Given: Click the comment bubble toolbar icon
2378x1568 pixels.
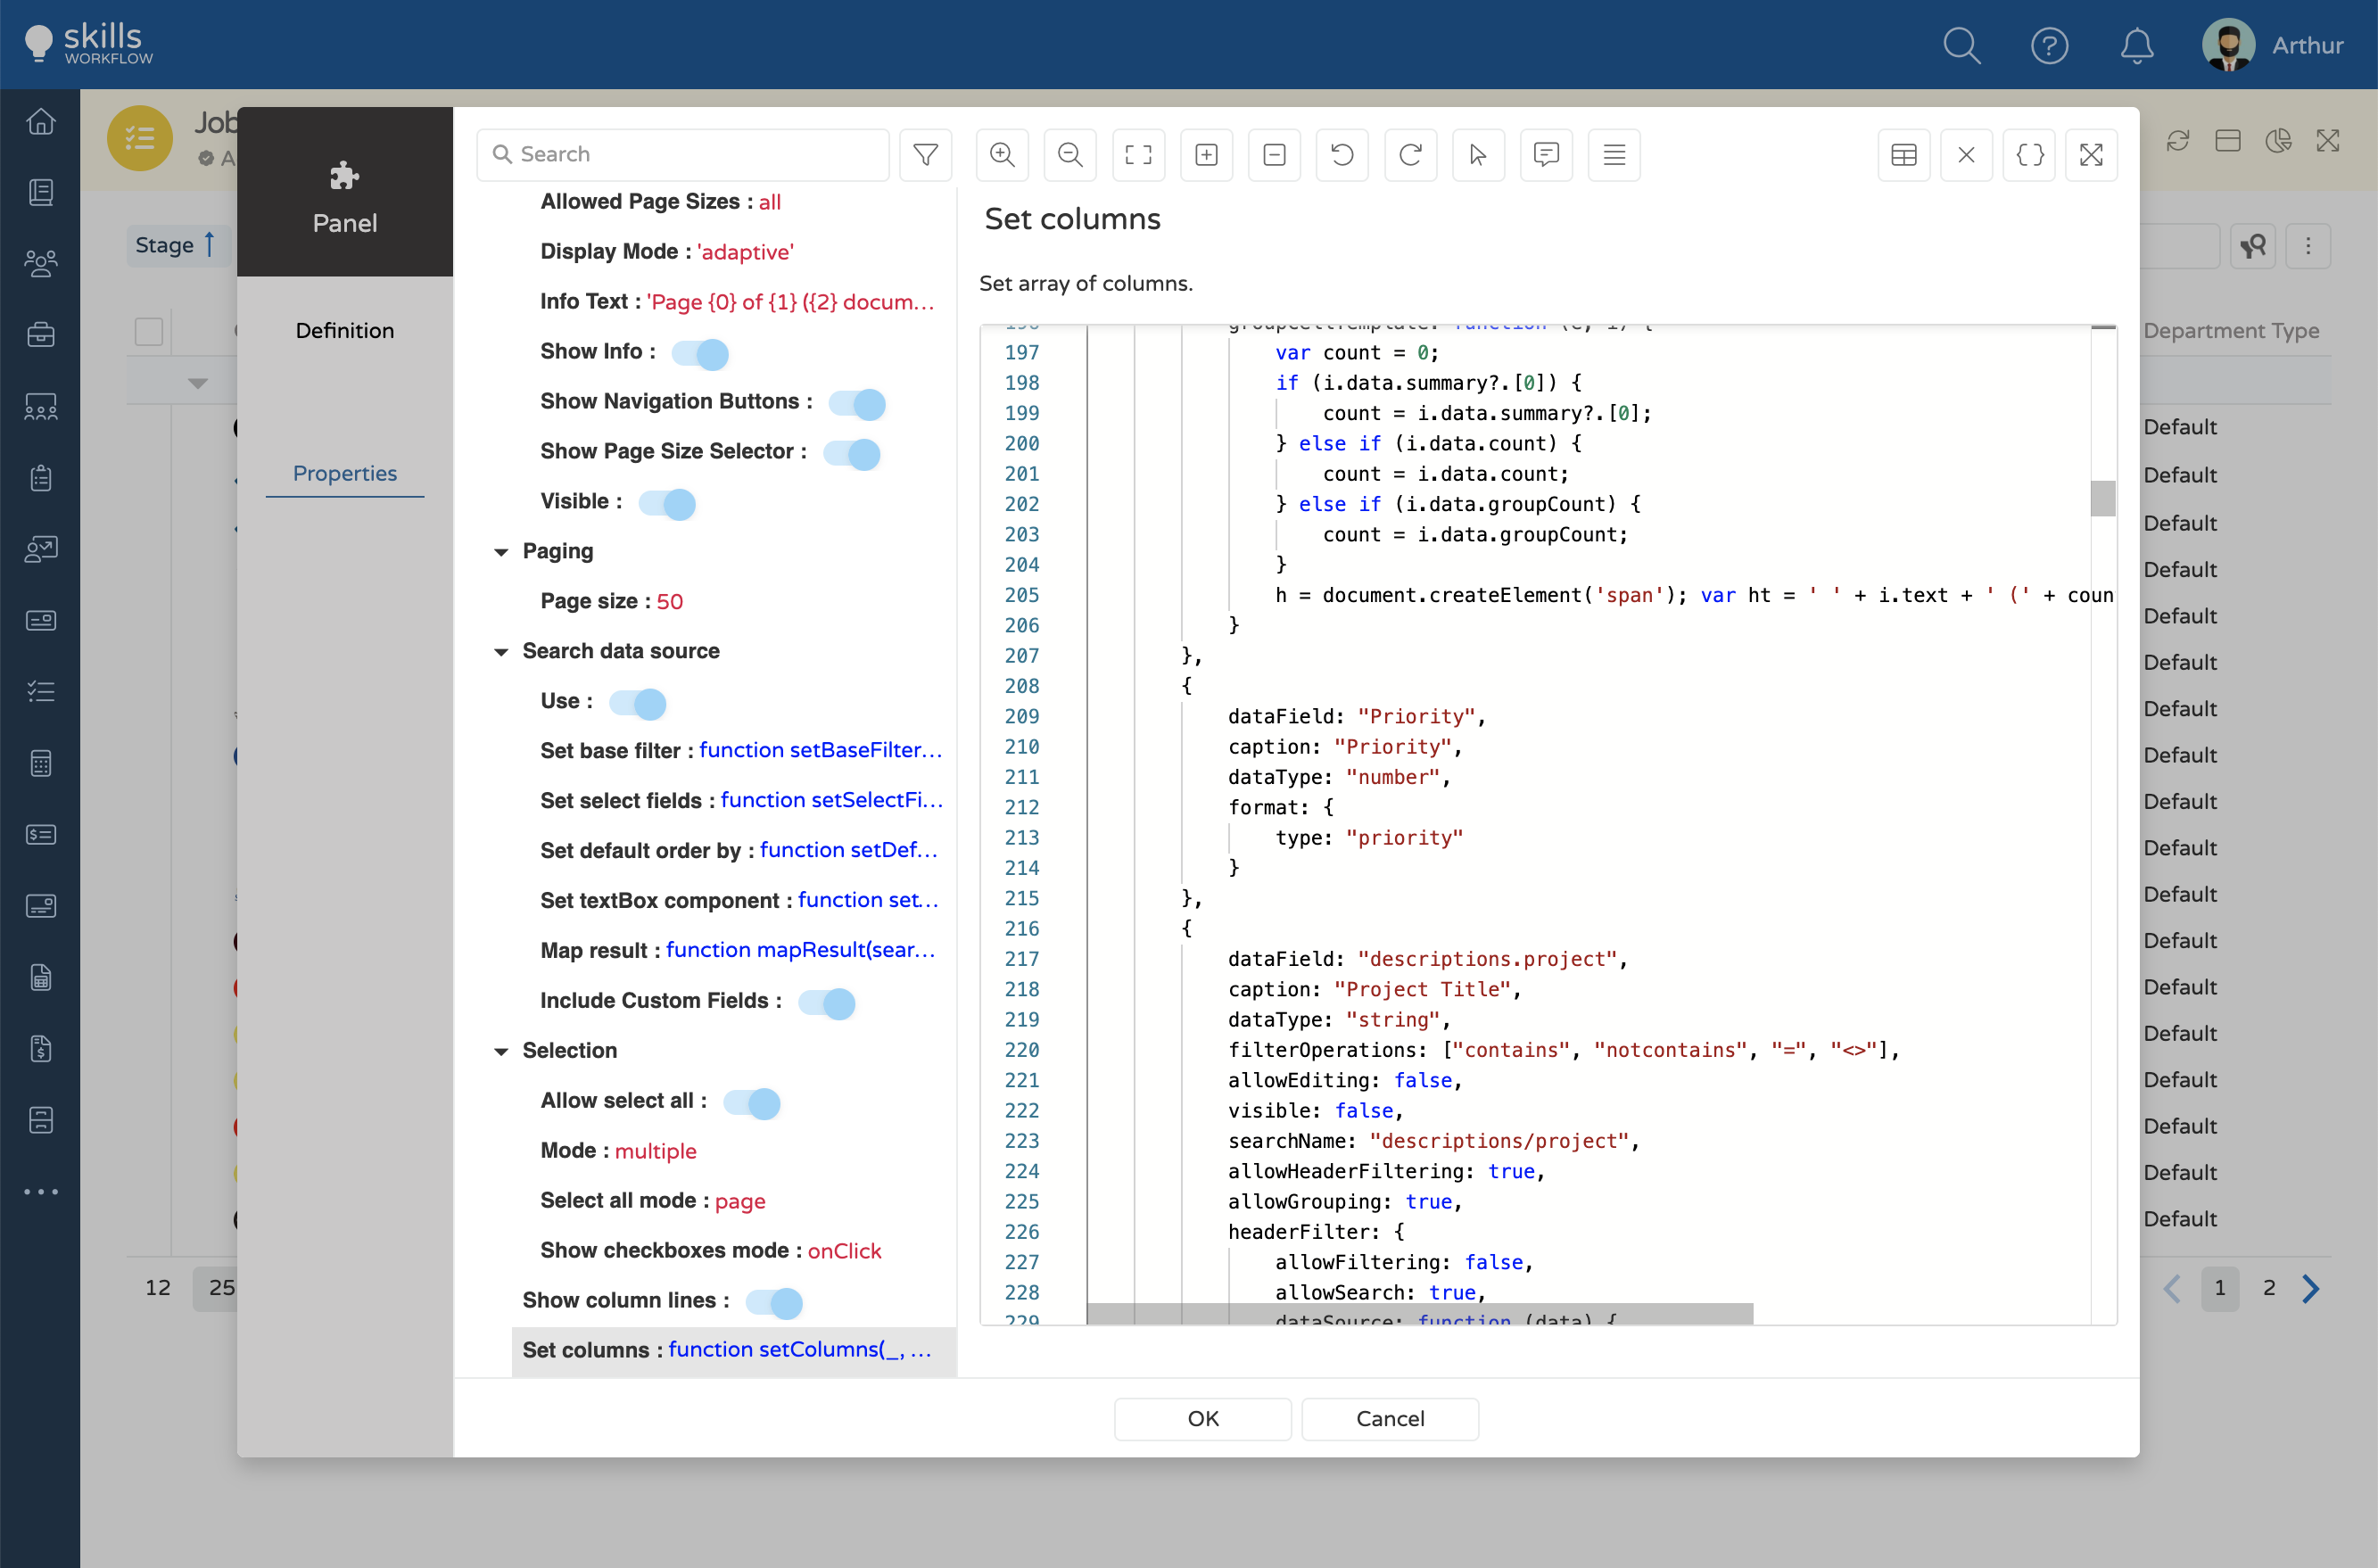Looking at the screenshot, I should coord(1546,155).
